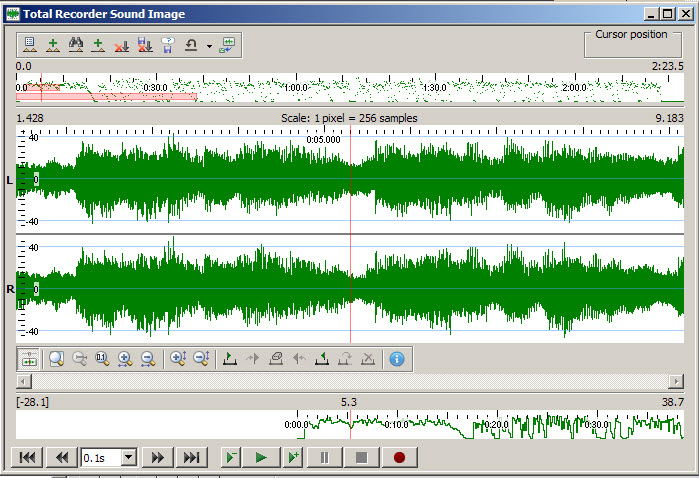Image resolution: width=699 pixels, height=478 pixels.
Task: Click the 0:20.0 mark in the level graph
Action: tap(496, 425)
